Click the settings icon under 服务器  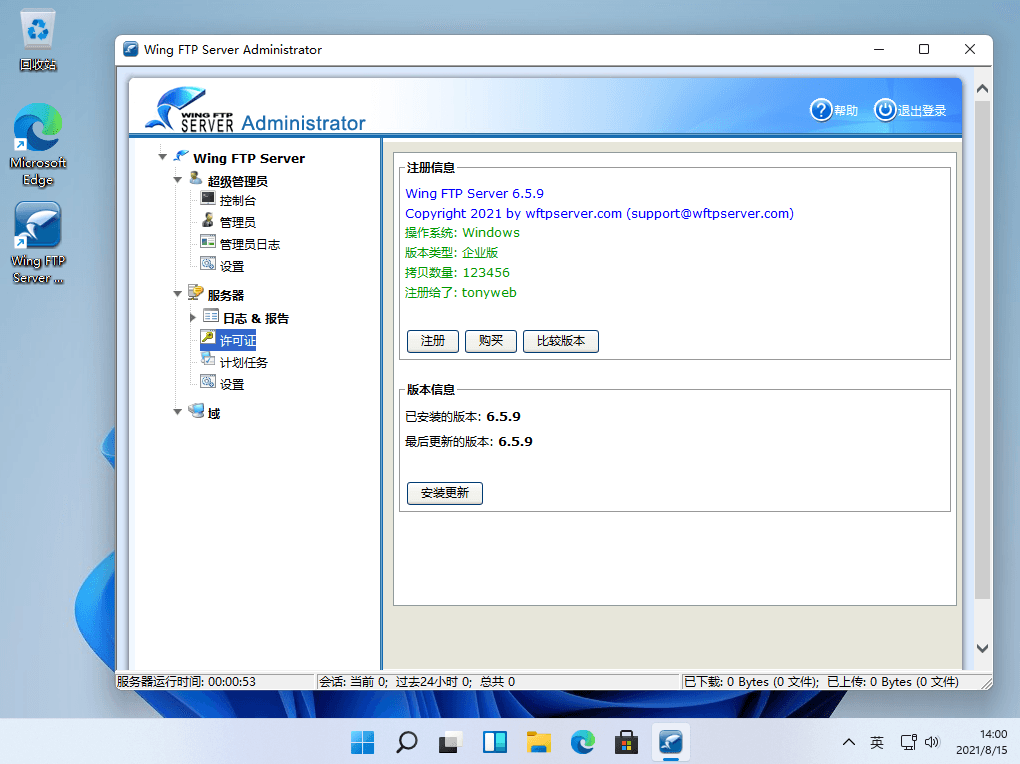(x=208, y=382)
